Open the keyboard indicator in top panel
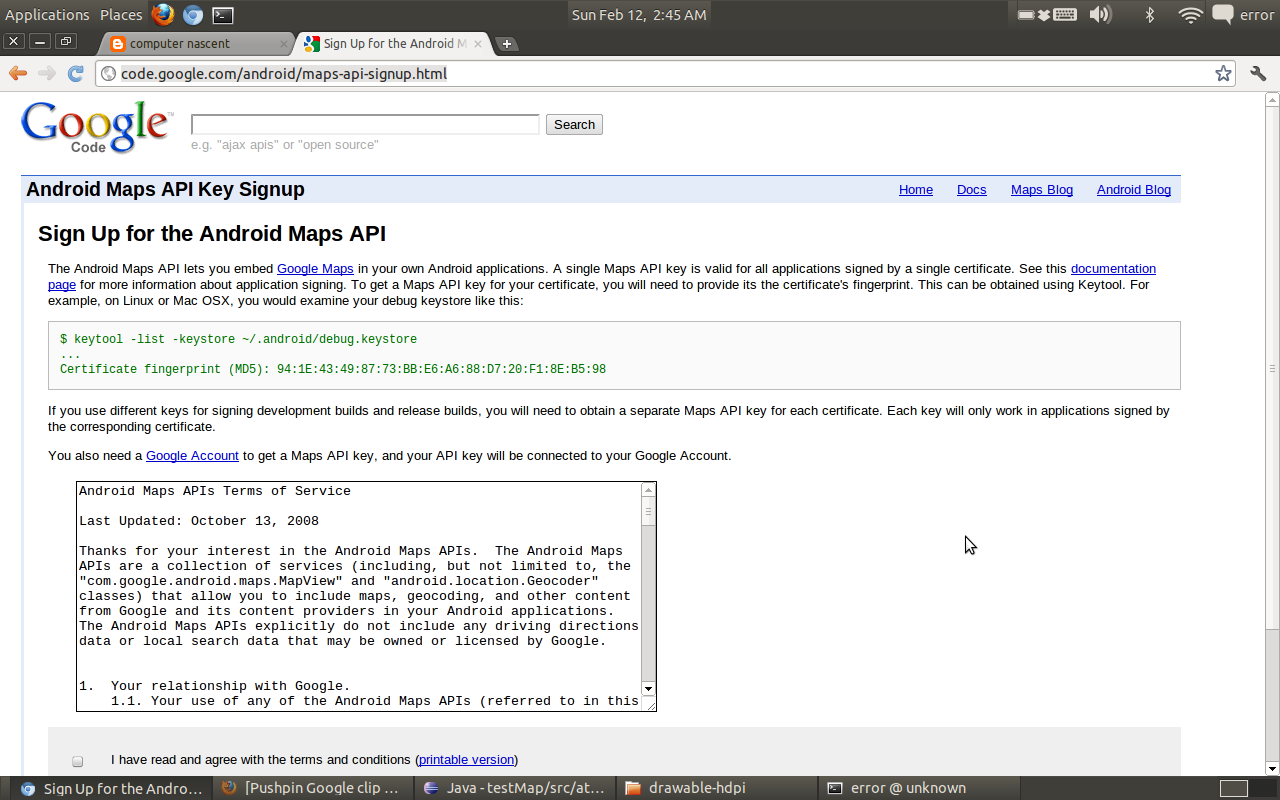1280x800 pixels. 1065,14
